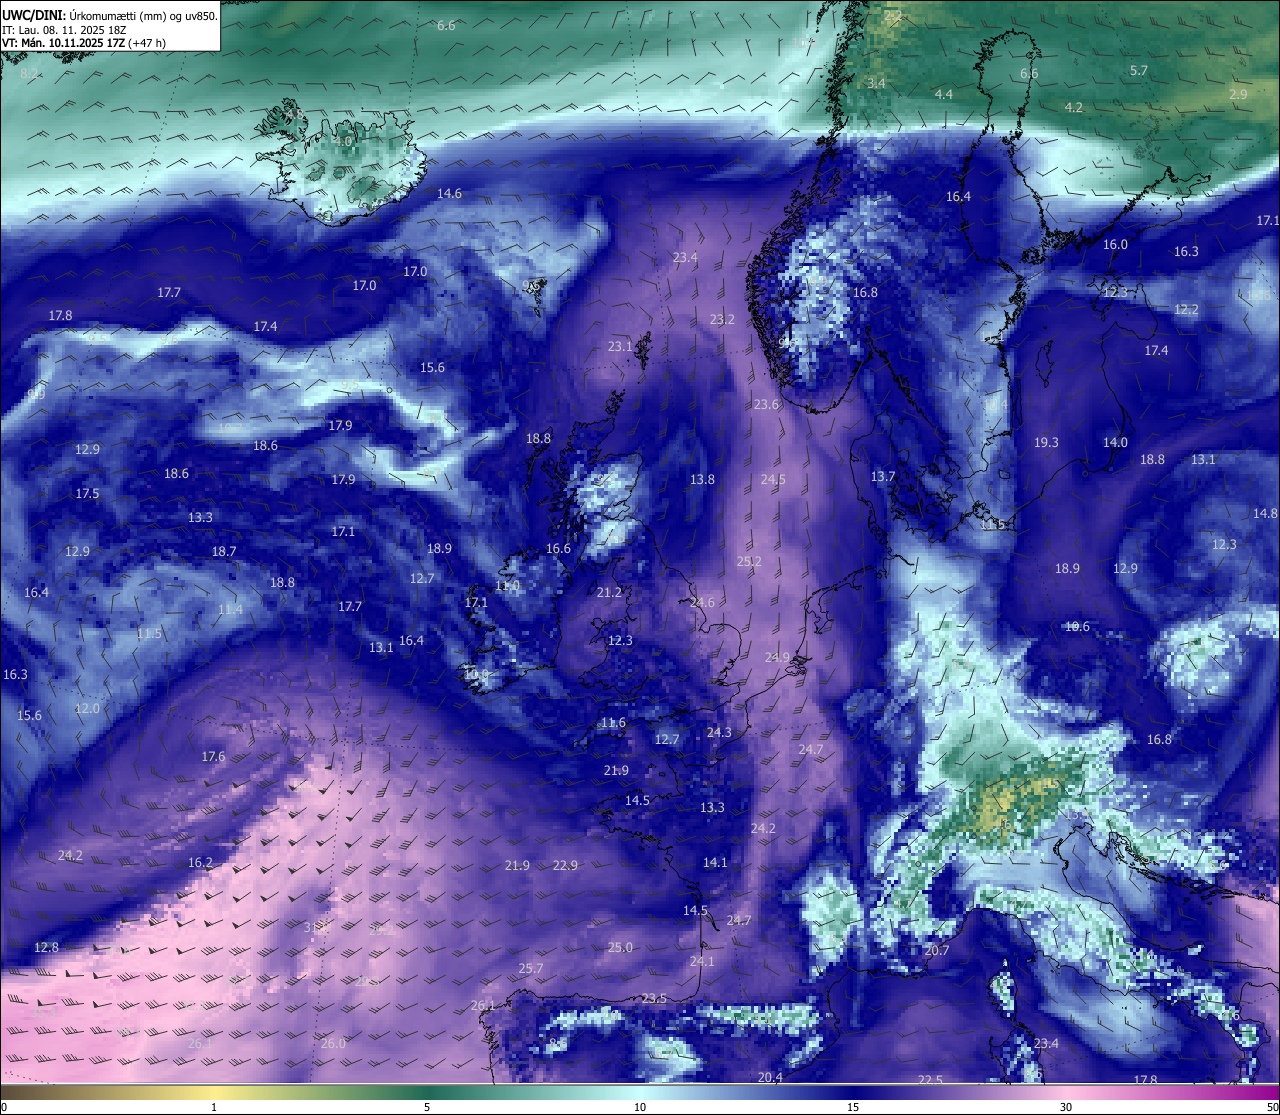
Task: Click the 16.6 value west of Scotland
Action: pos(558,548)
